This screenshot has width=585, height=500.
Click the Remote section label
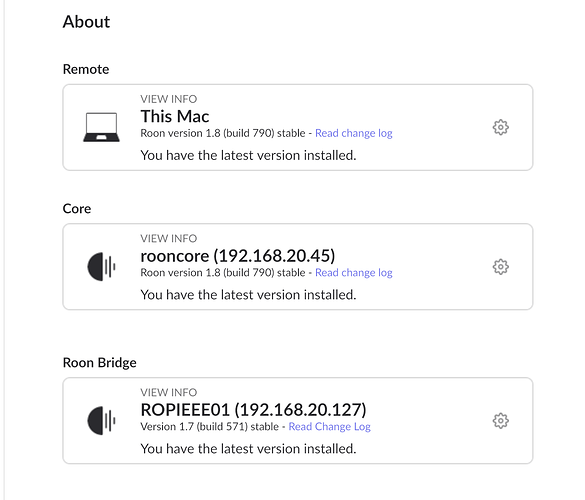coord(86,69)
